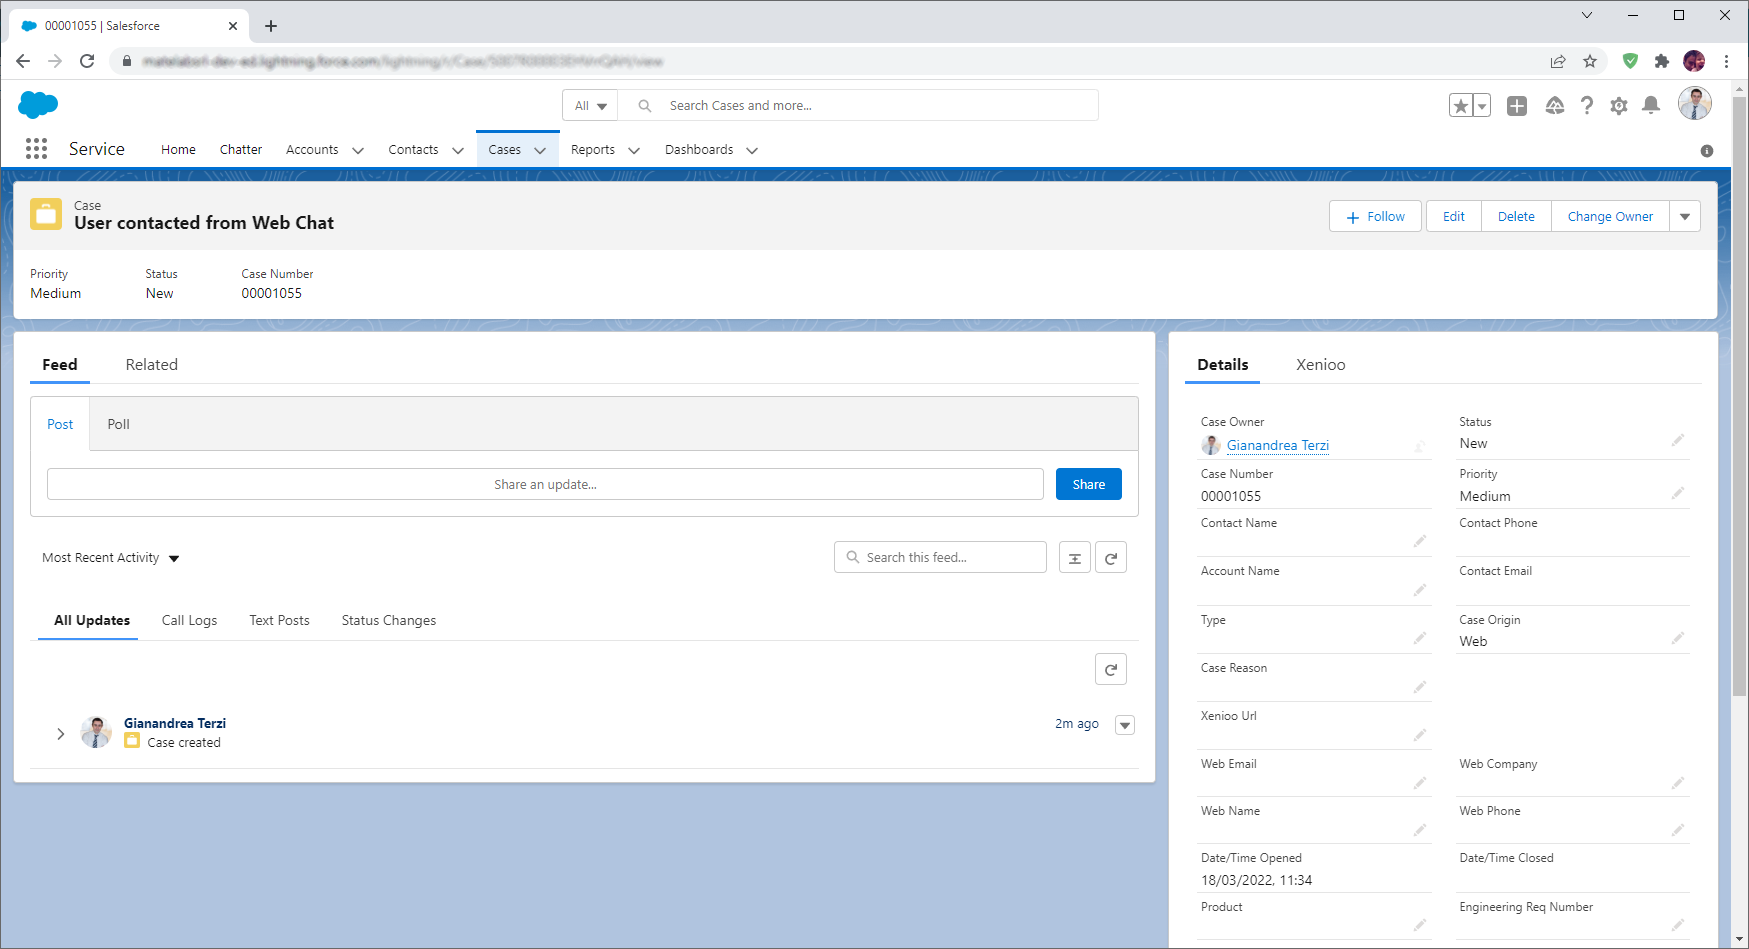Click into the Search this feed field
1749x949 pixels.
(x=940, y=557)
